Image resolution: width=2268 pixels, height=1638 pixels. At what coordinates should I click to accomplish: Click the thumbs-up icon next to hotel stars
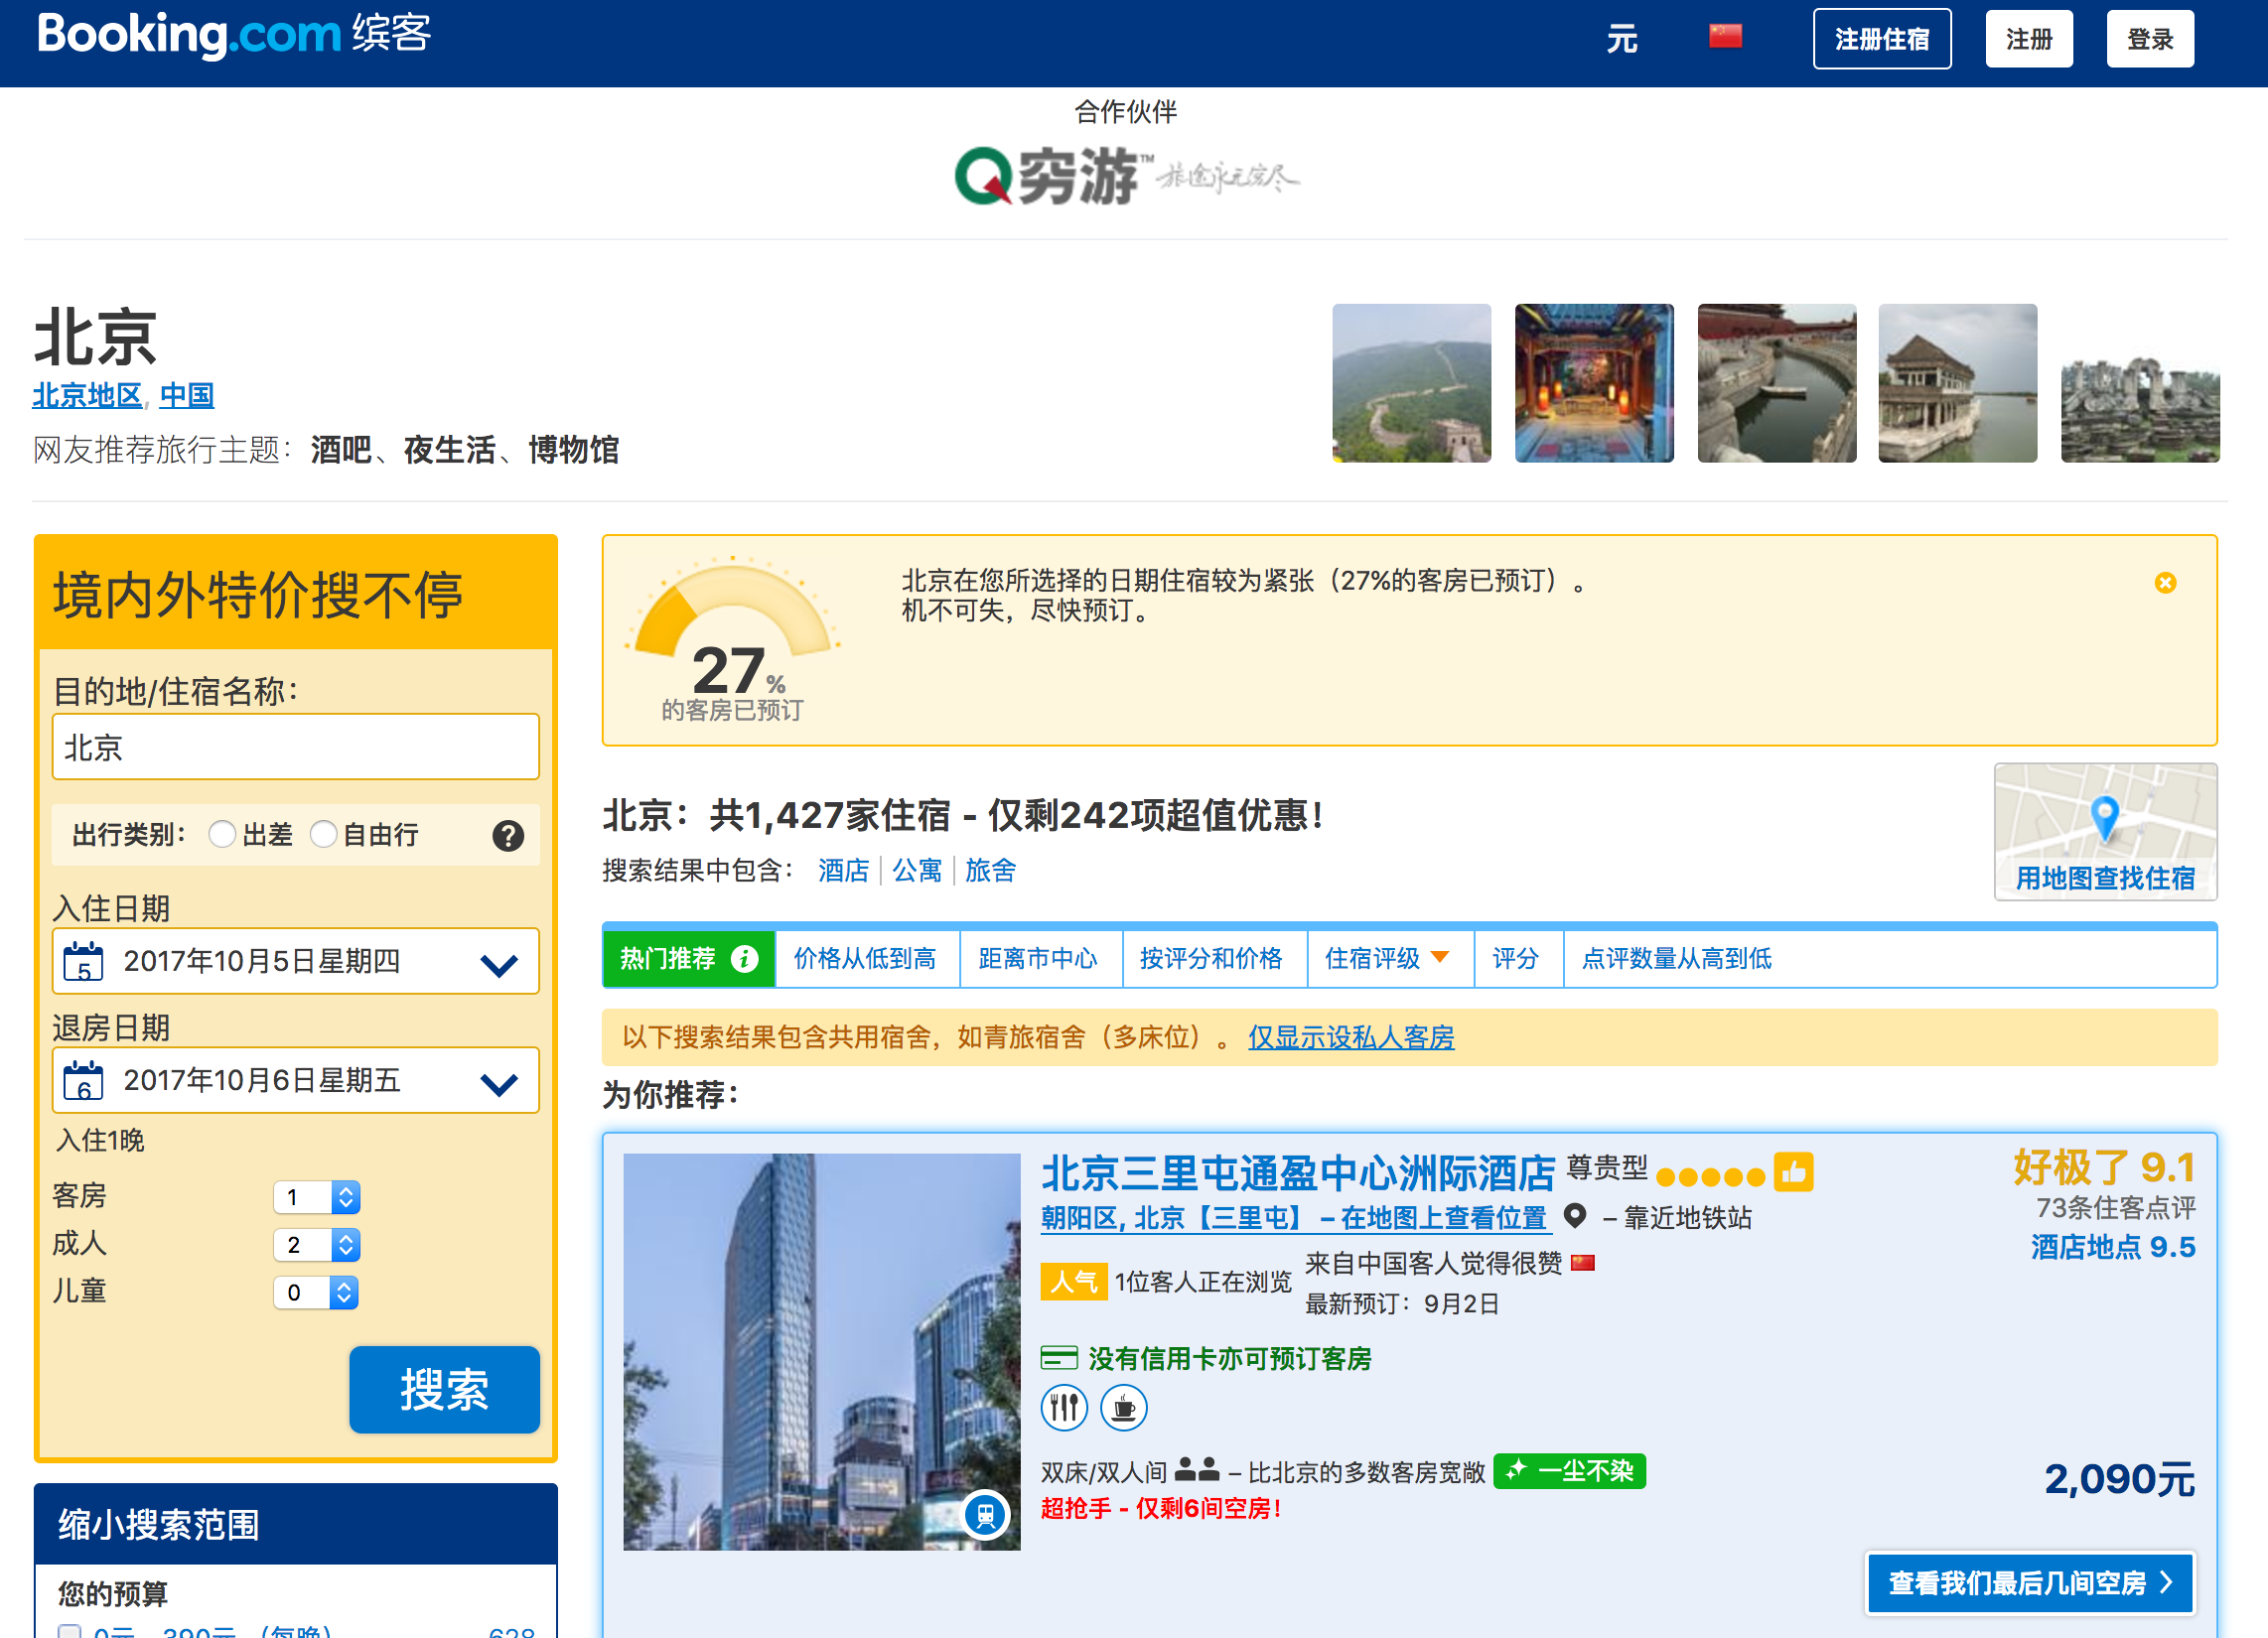(x=1794, y=1174)
